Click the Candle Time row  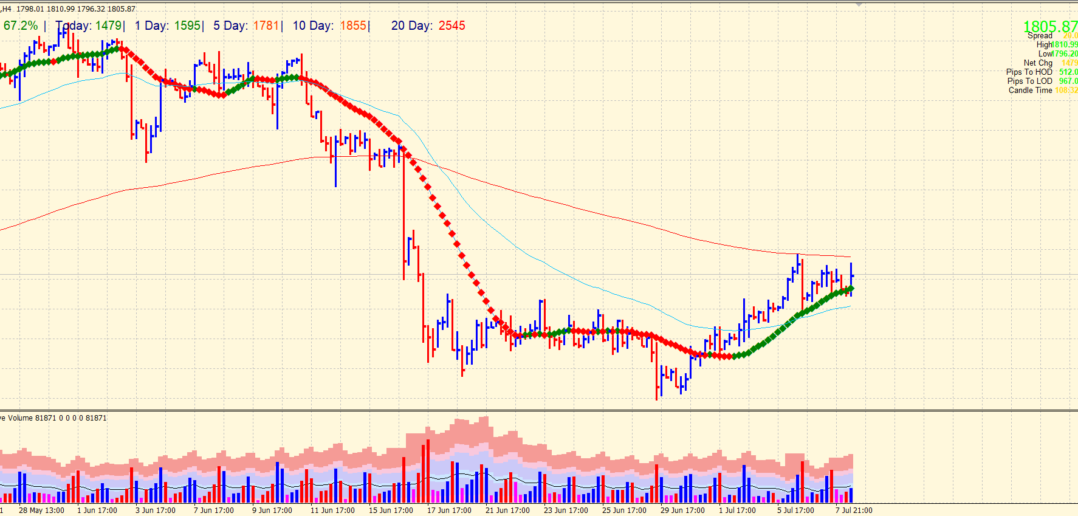(1043, 90)
